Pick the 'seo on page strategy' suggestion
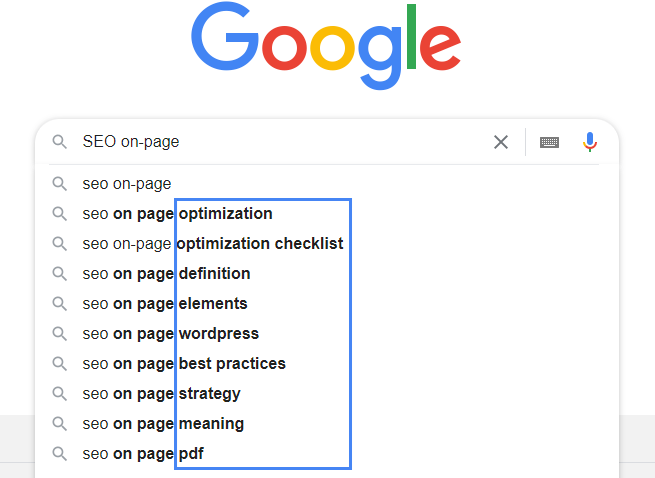 [161, 394]
